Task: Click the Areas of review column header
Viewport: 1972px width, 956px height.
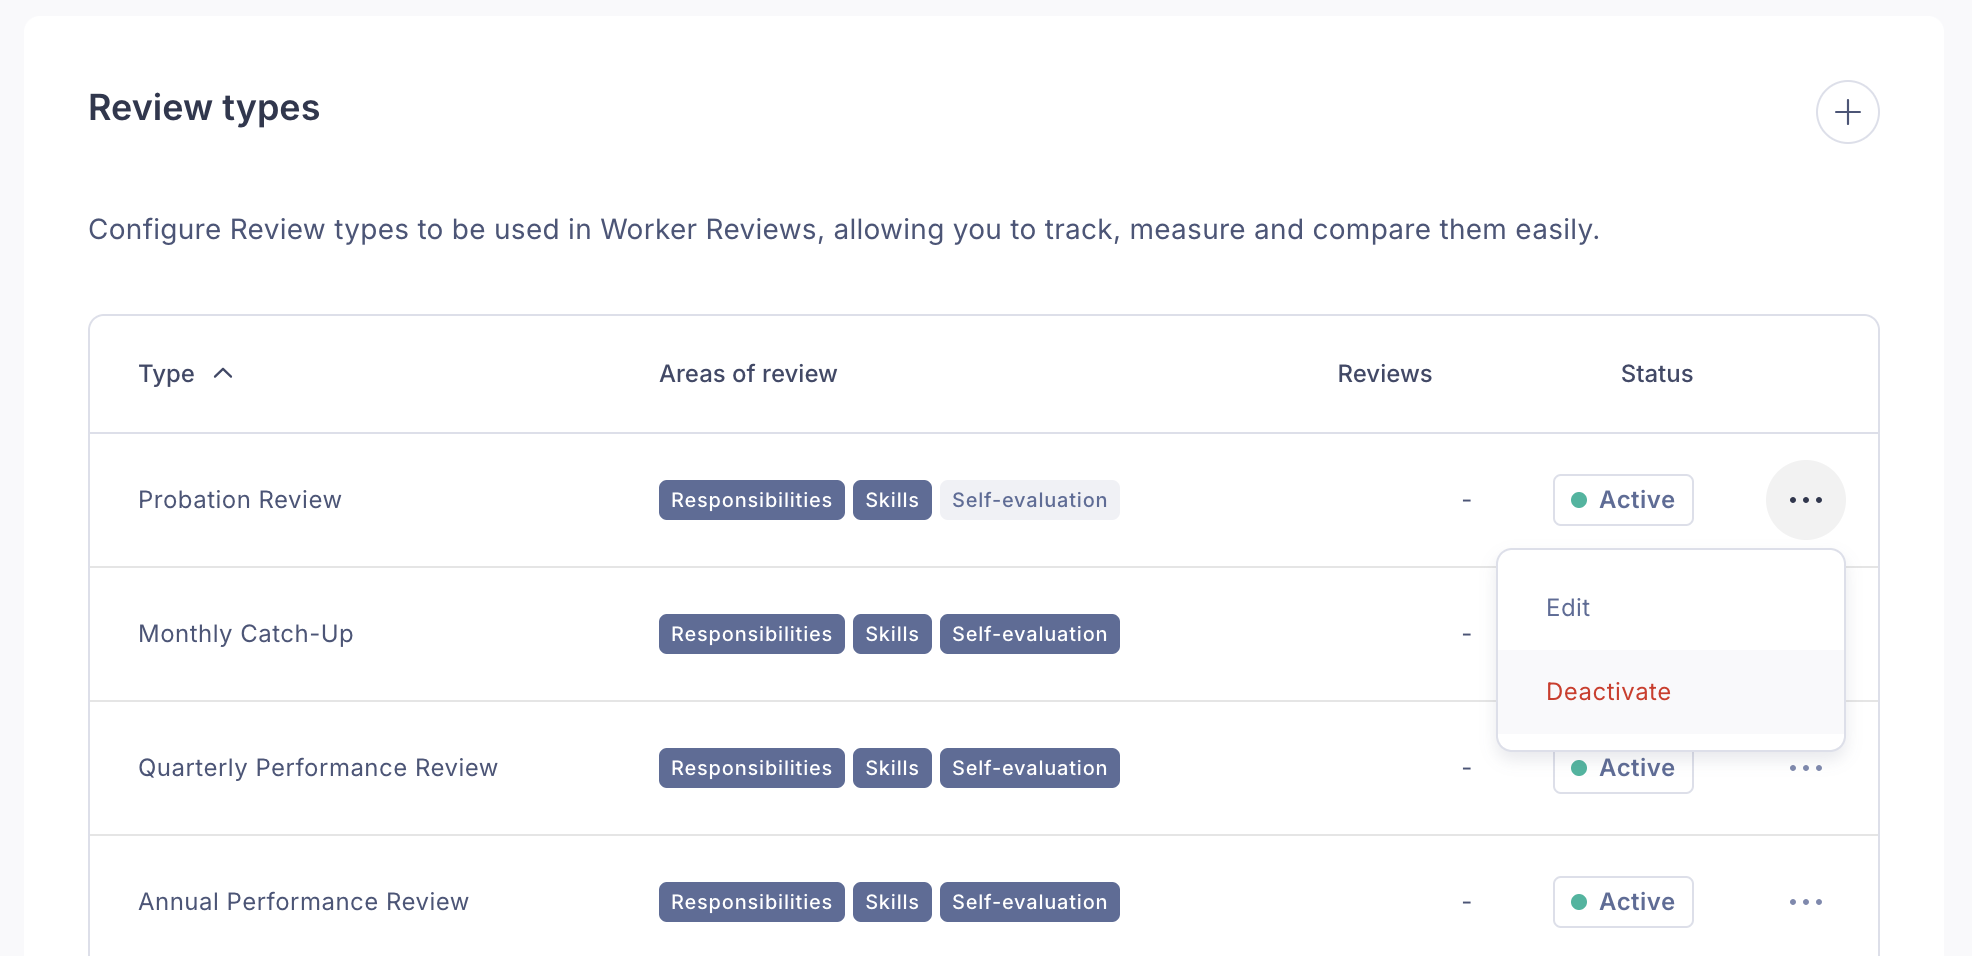Action: click(x=748, y=374)
